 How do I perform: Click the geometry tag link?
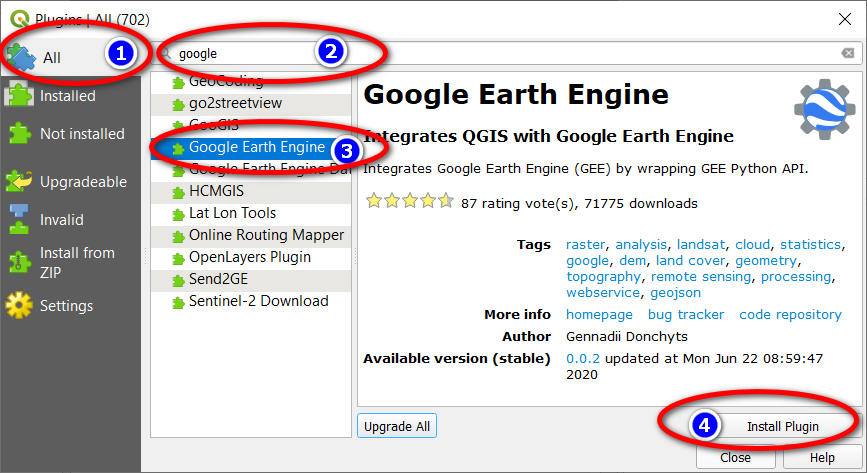point(766,261)
